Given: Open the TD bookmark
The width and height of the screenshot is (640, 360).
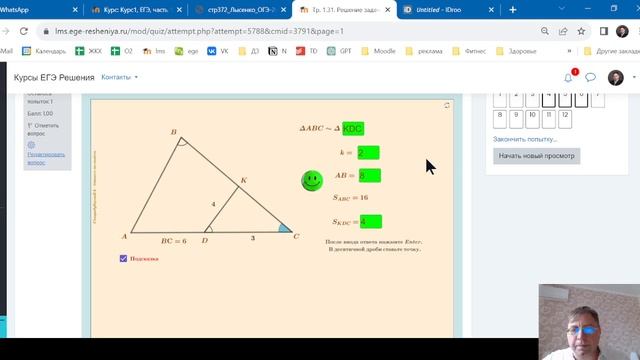Looking at the screenshot, I should click(307, 51).
